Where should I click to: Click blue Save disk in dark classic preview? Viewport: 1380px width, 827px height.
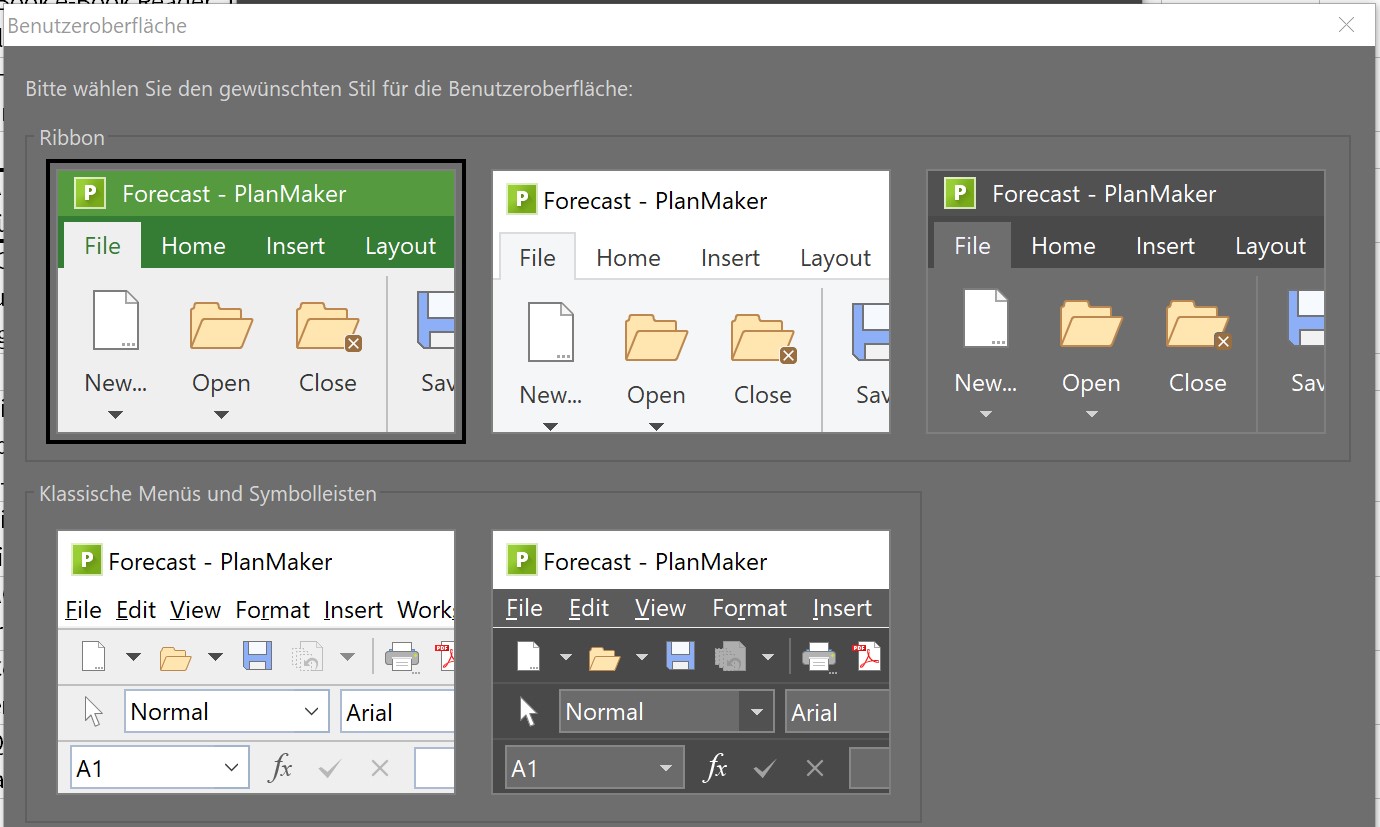[x=681, y=656]
